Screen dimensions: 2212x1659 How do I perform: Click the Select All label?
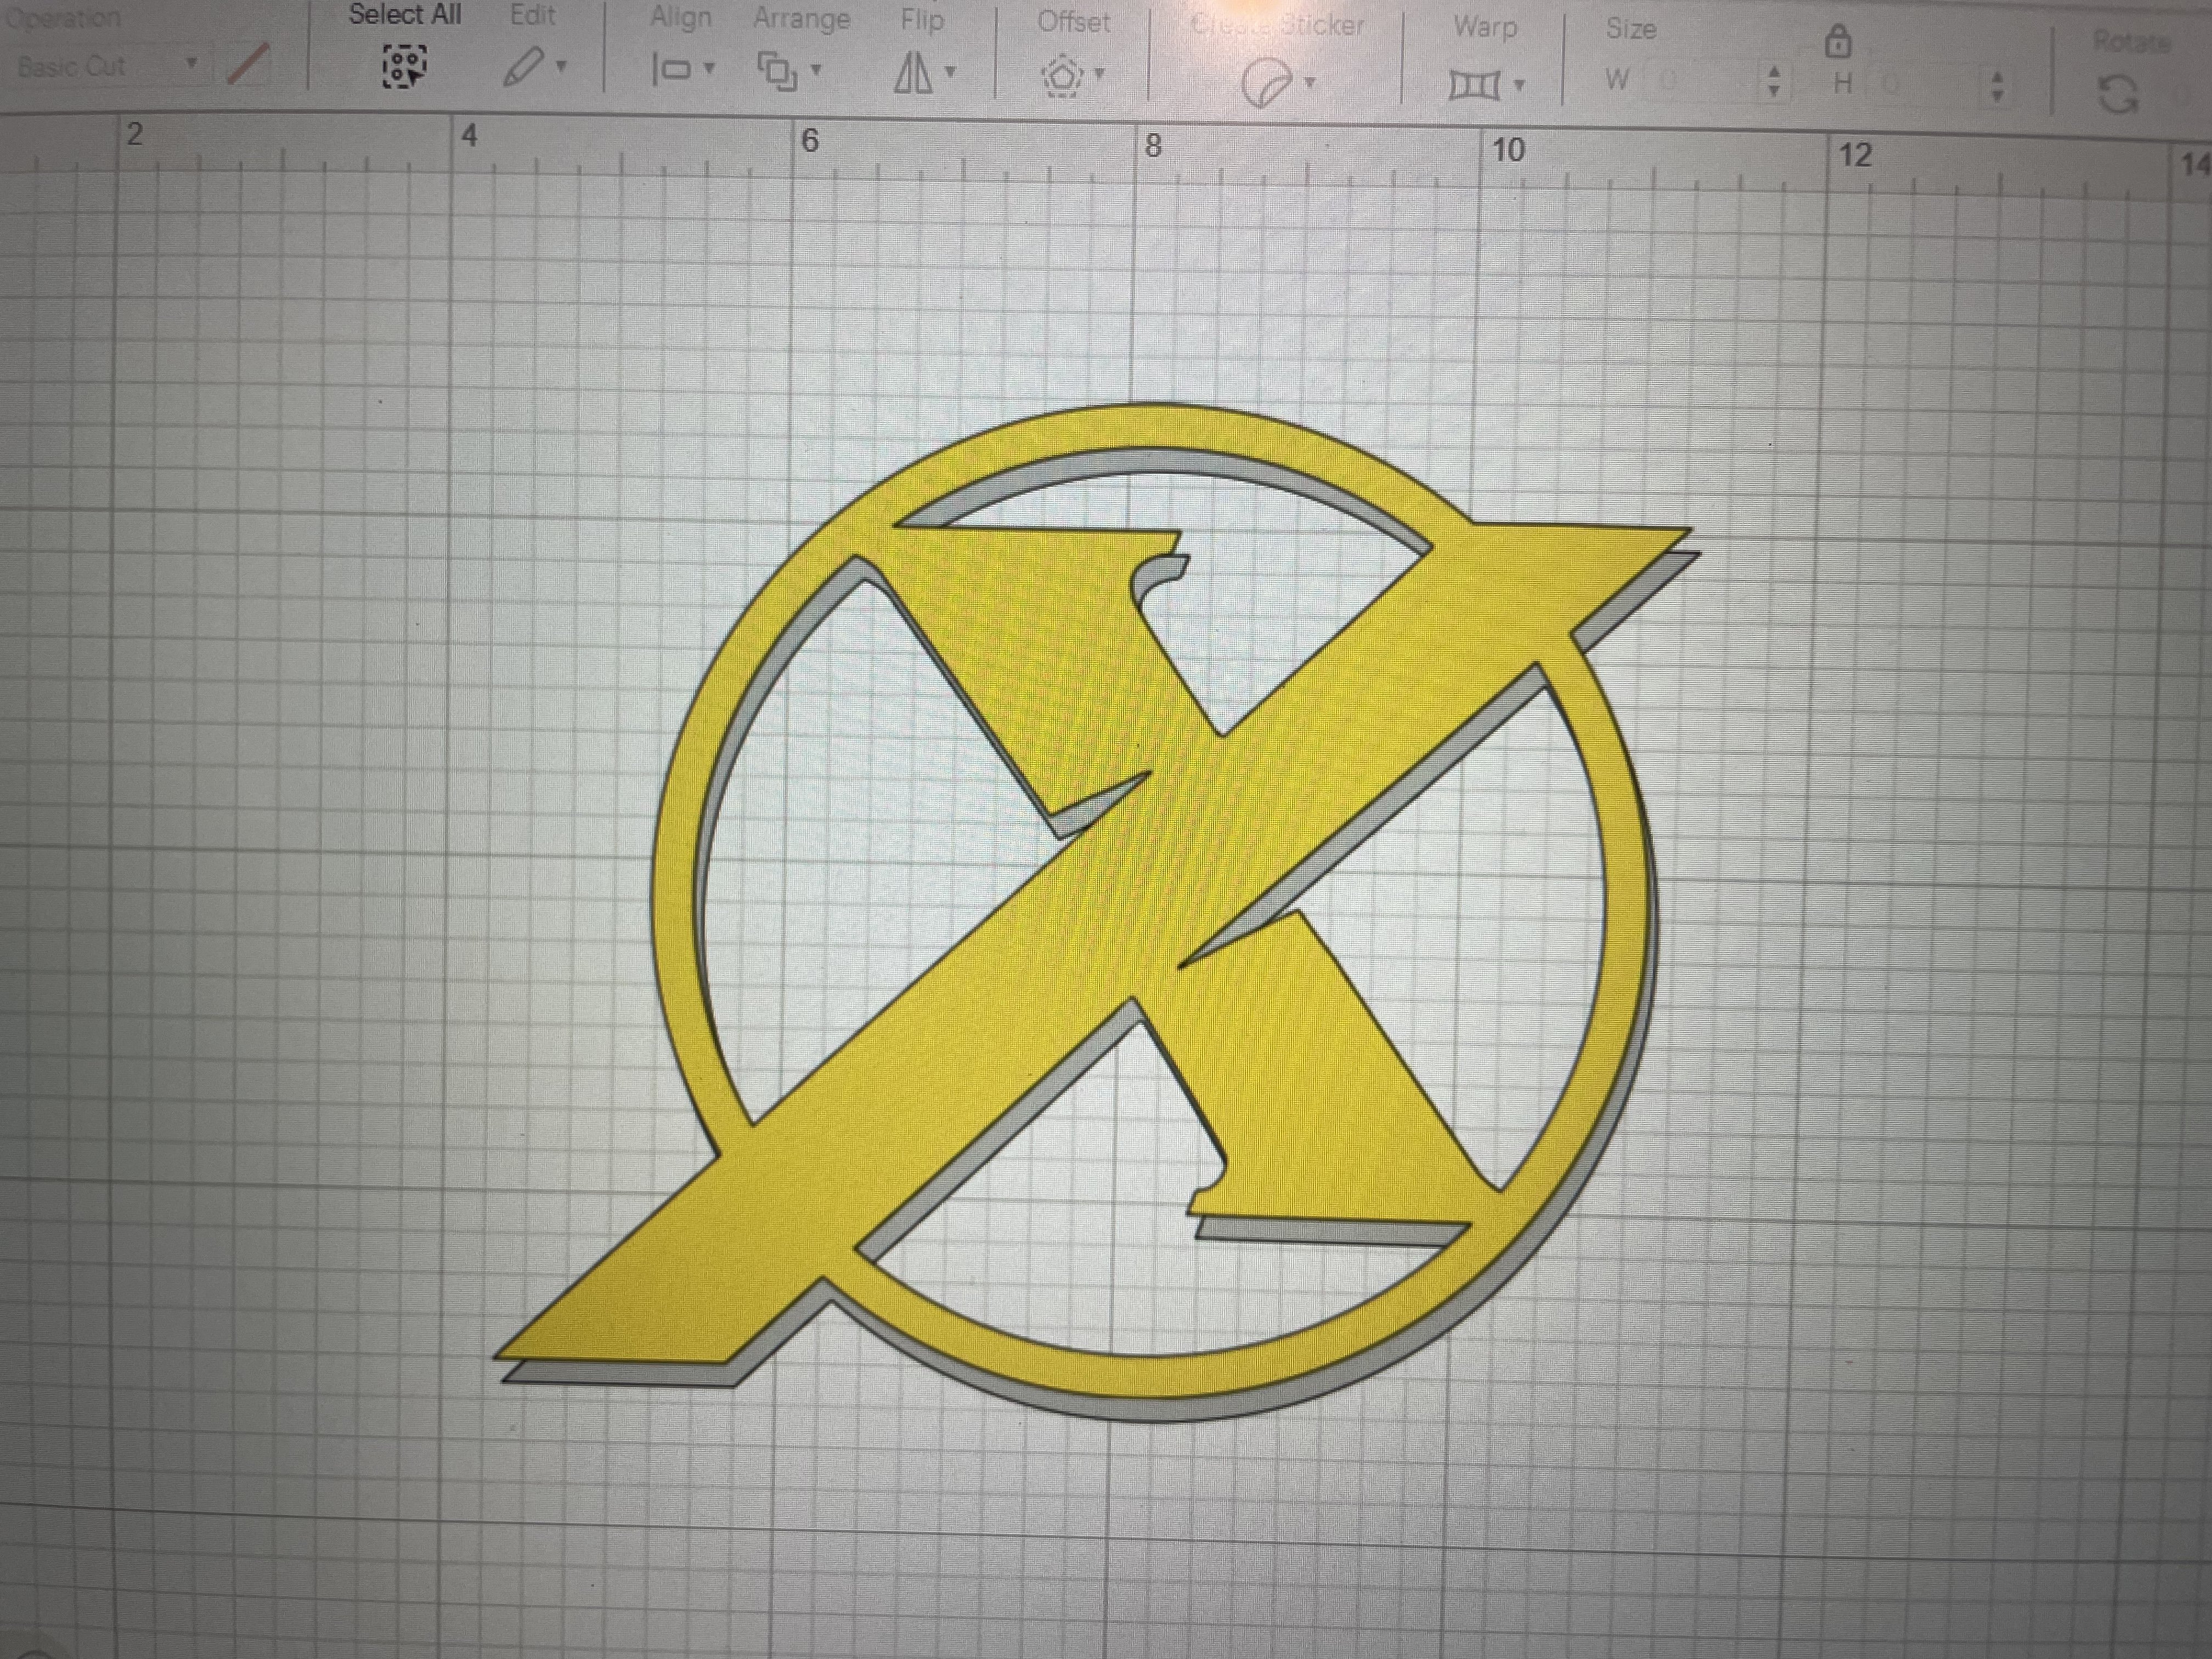tap(404, 15)
